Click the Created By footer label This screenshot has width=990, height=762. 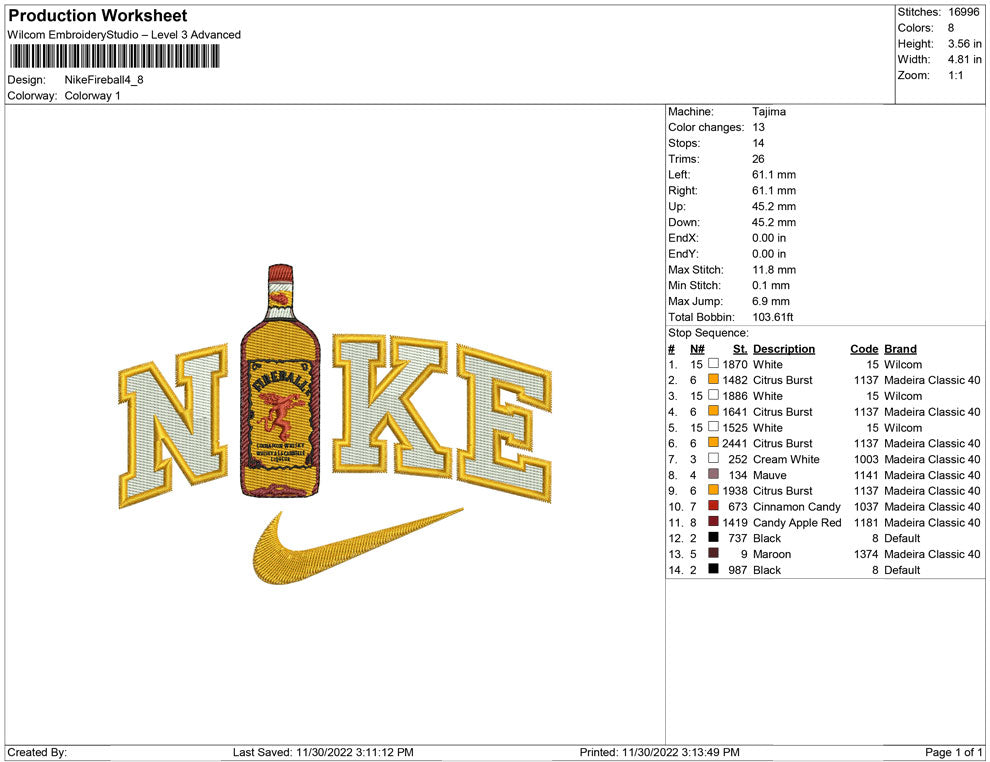click(37, 752)
